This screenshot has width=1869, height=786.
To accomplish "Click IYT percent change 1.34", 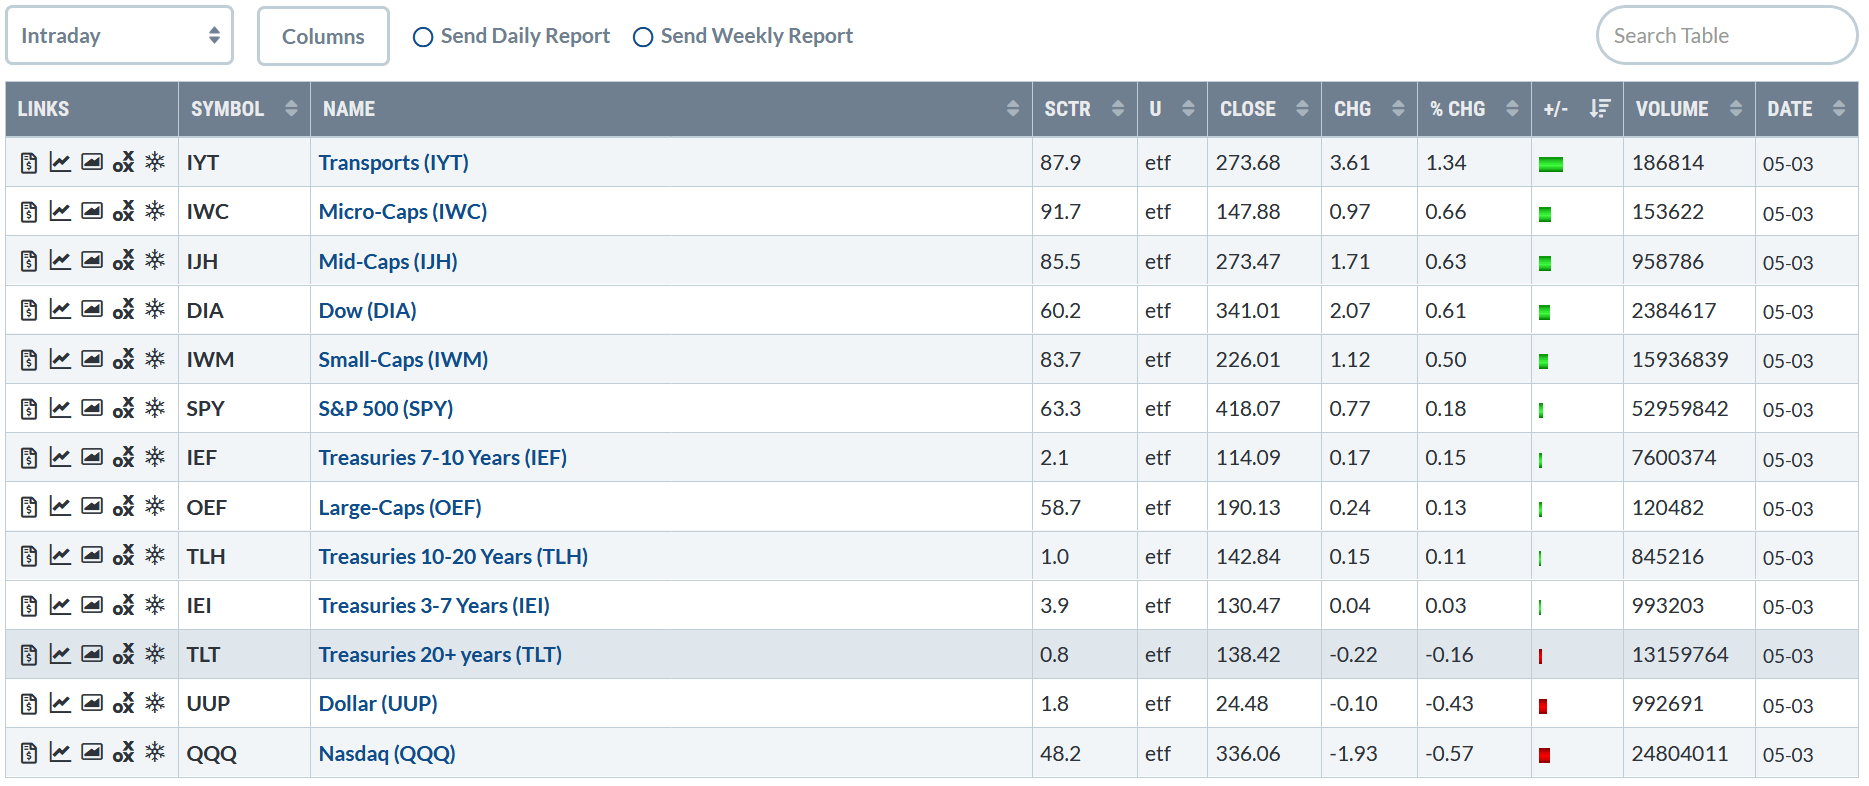I will (1446, 162).
